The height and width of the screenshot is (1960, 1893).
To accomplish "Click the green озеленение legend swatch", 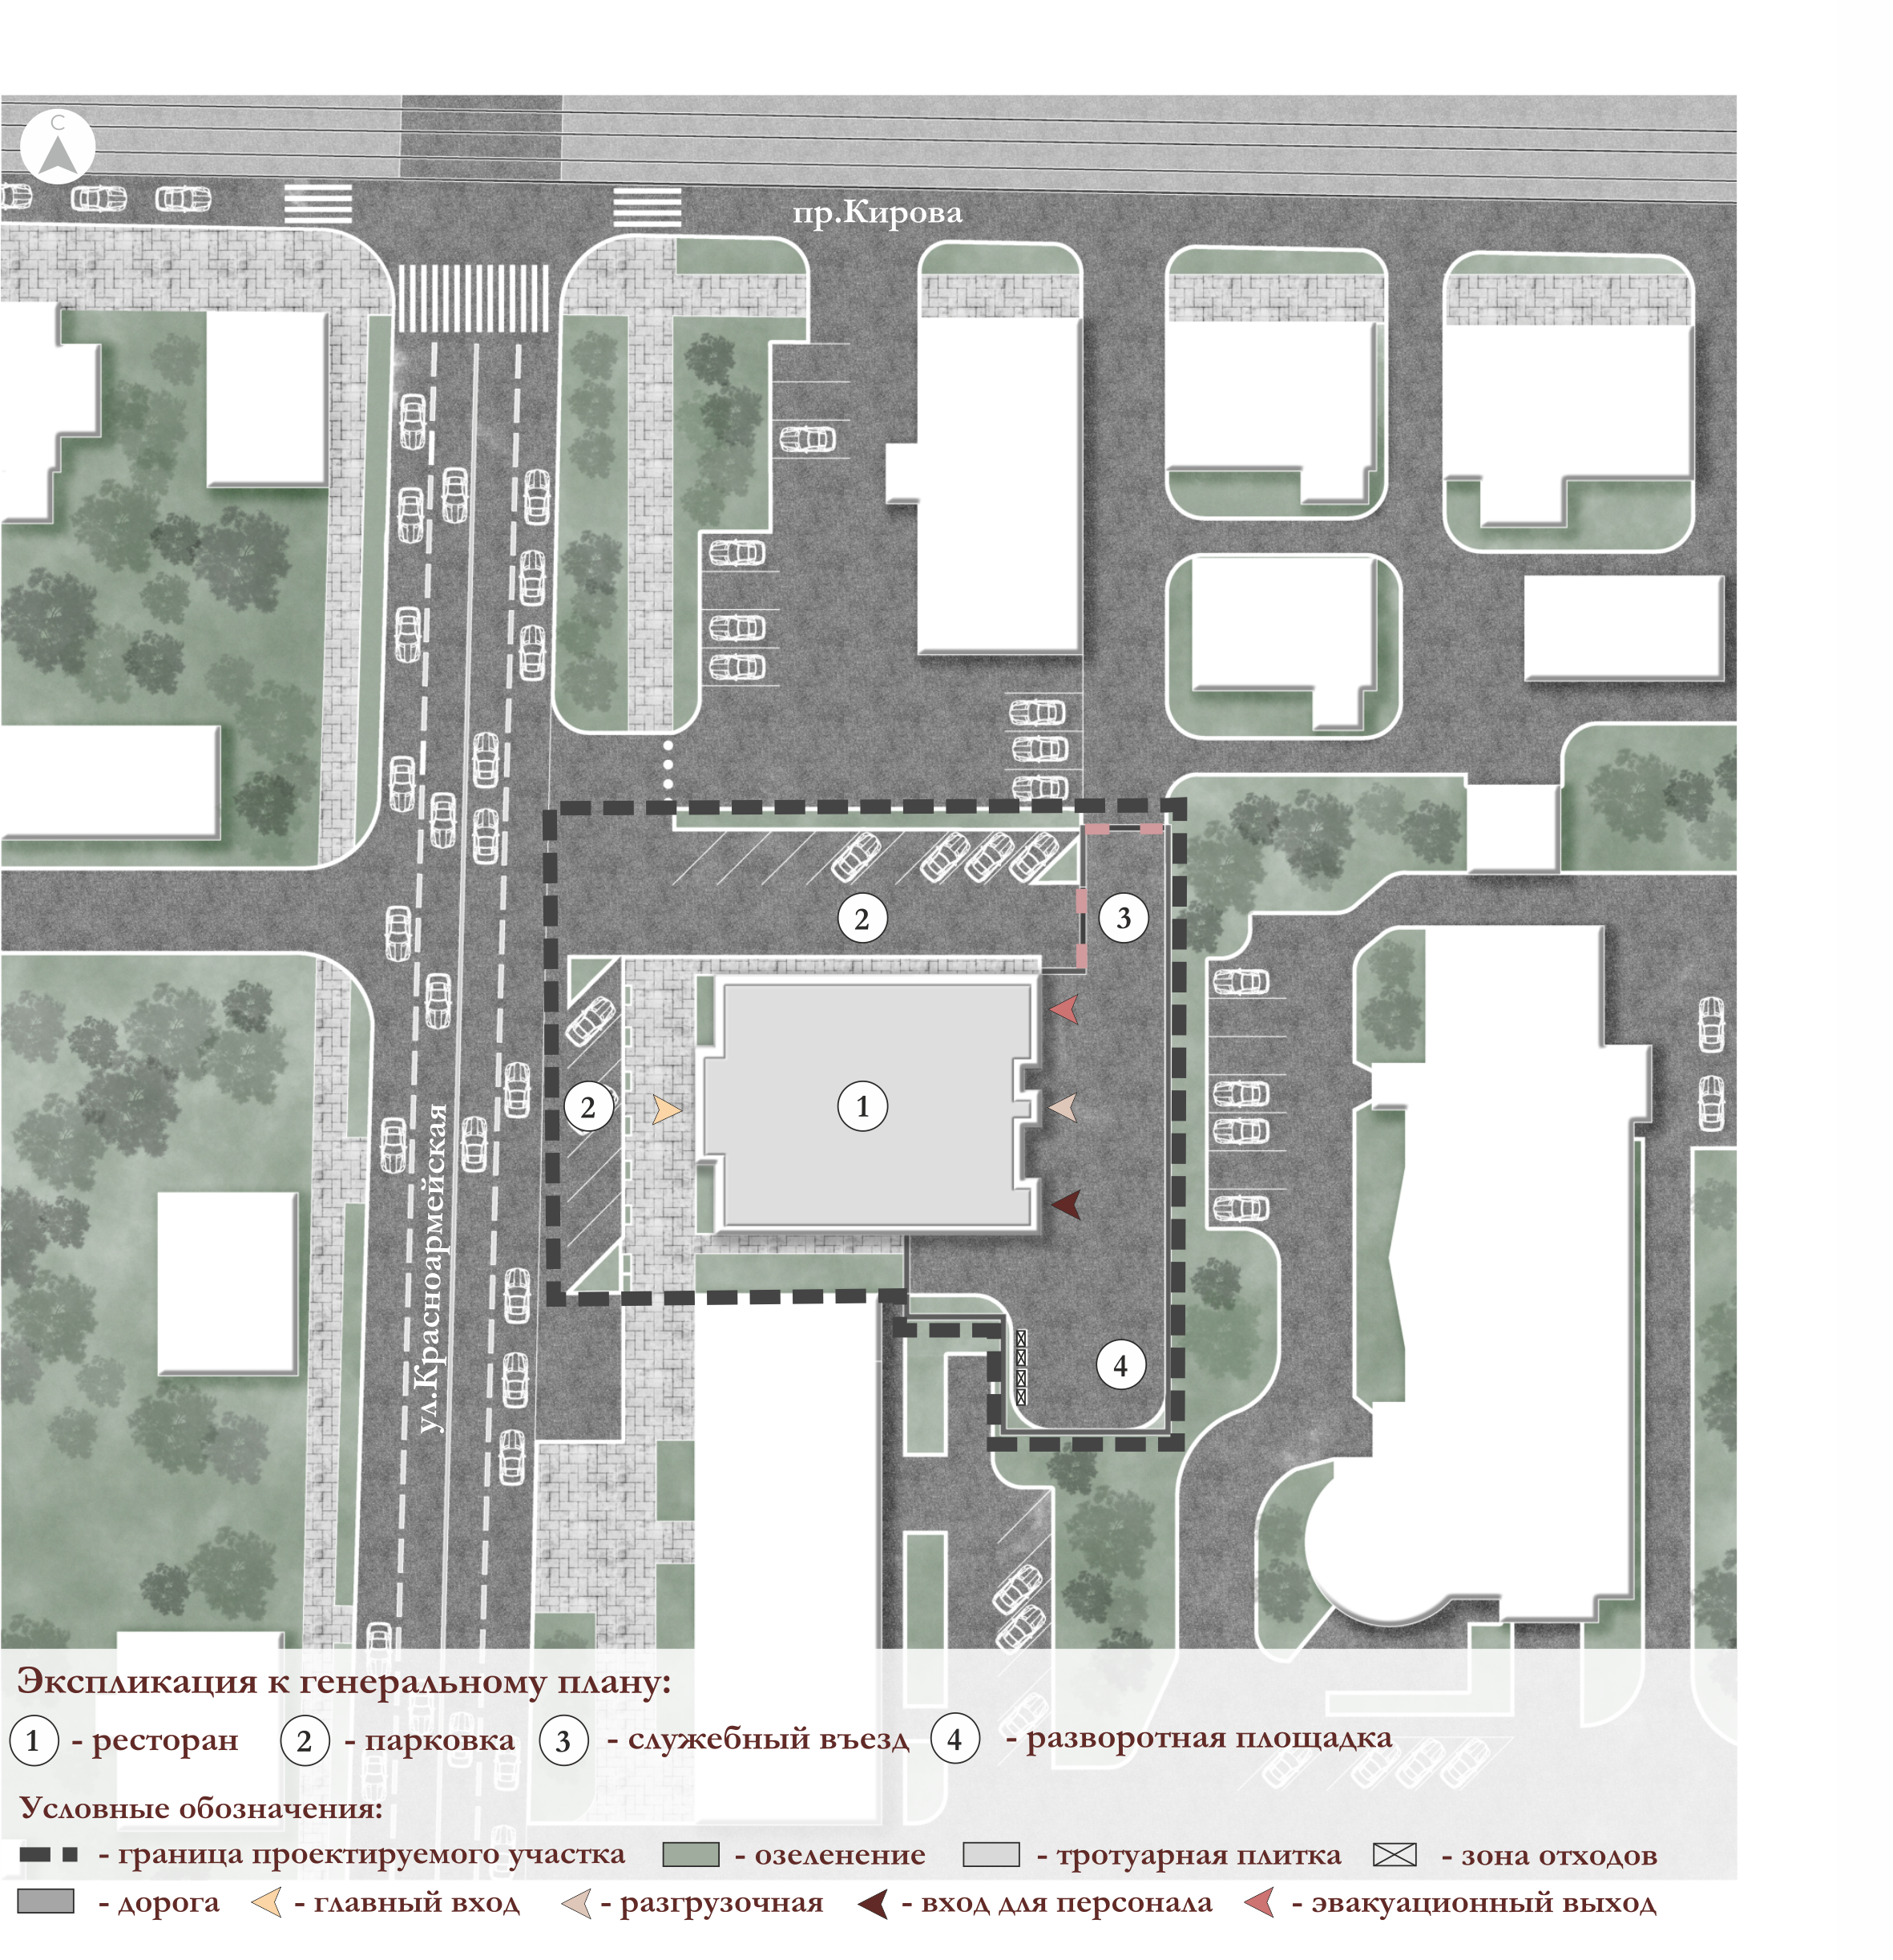I will click(690, 1855).
